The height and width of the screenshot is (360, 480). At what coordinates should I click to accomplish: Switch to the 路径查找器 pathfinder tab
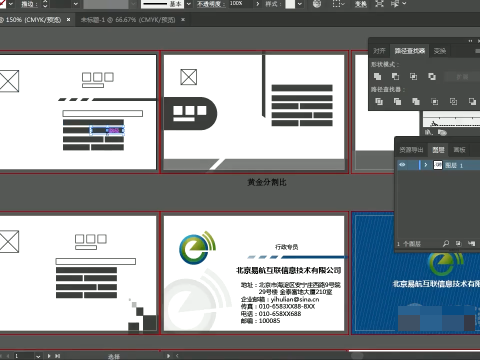[410, 51]
